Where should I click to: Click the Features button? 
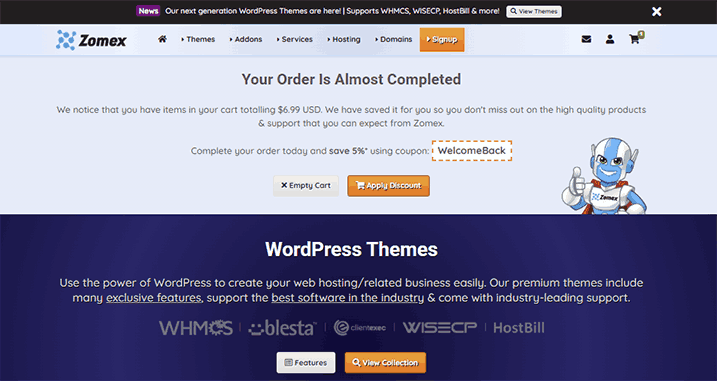(306, 363)
